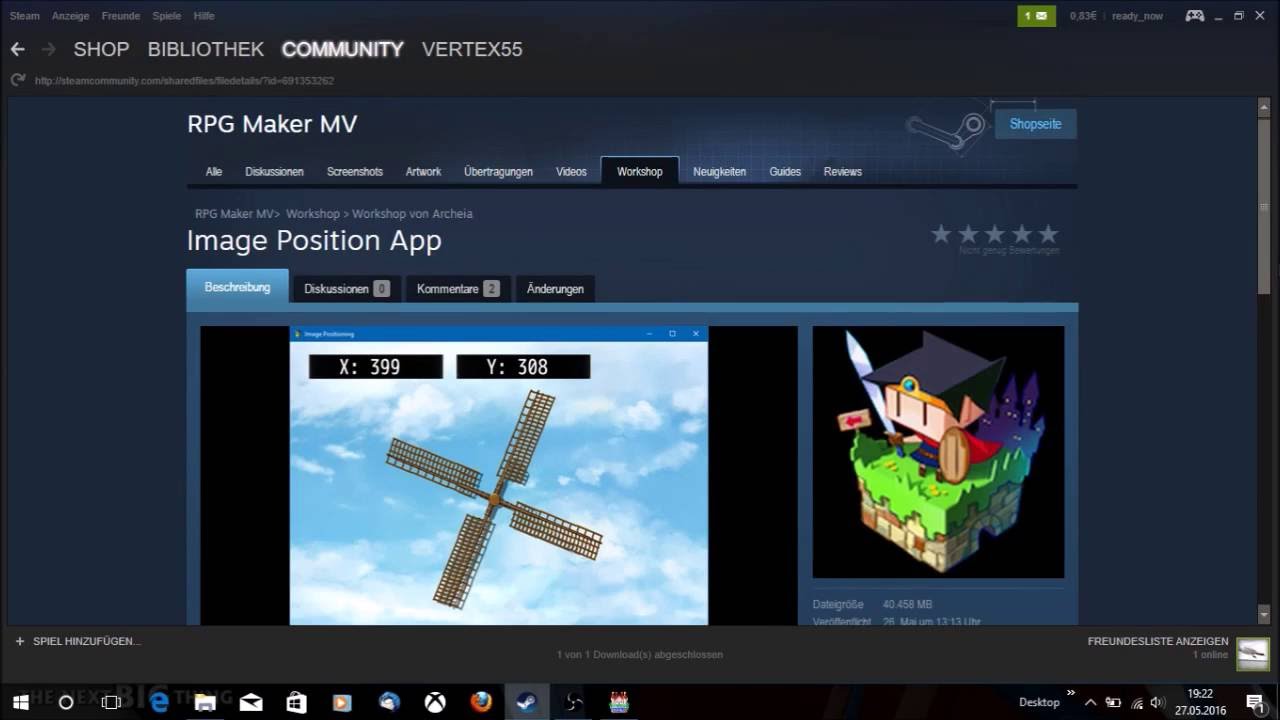The image size is (1280, 720).
Task: Launch Microsoft Edge from the taskbar
Action: point(158,702)
